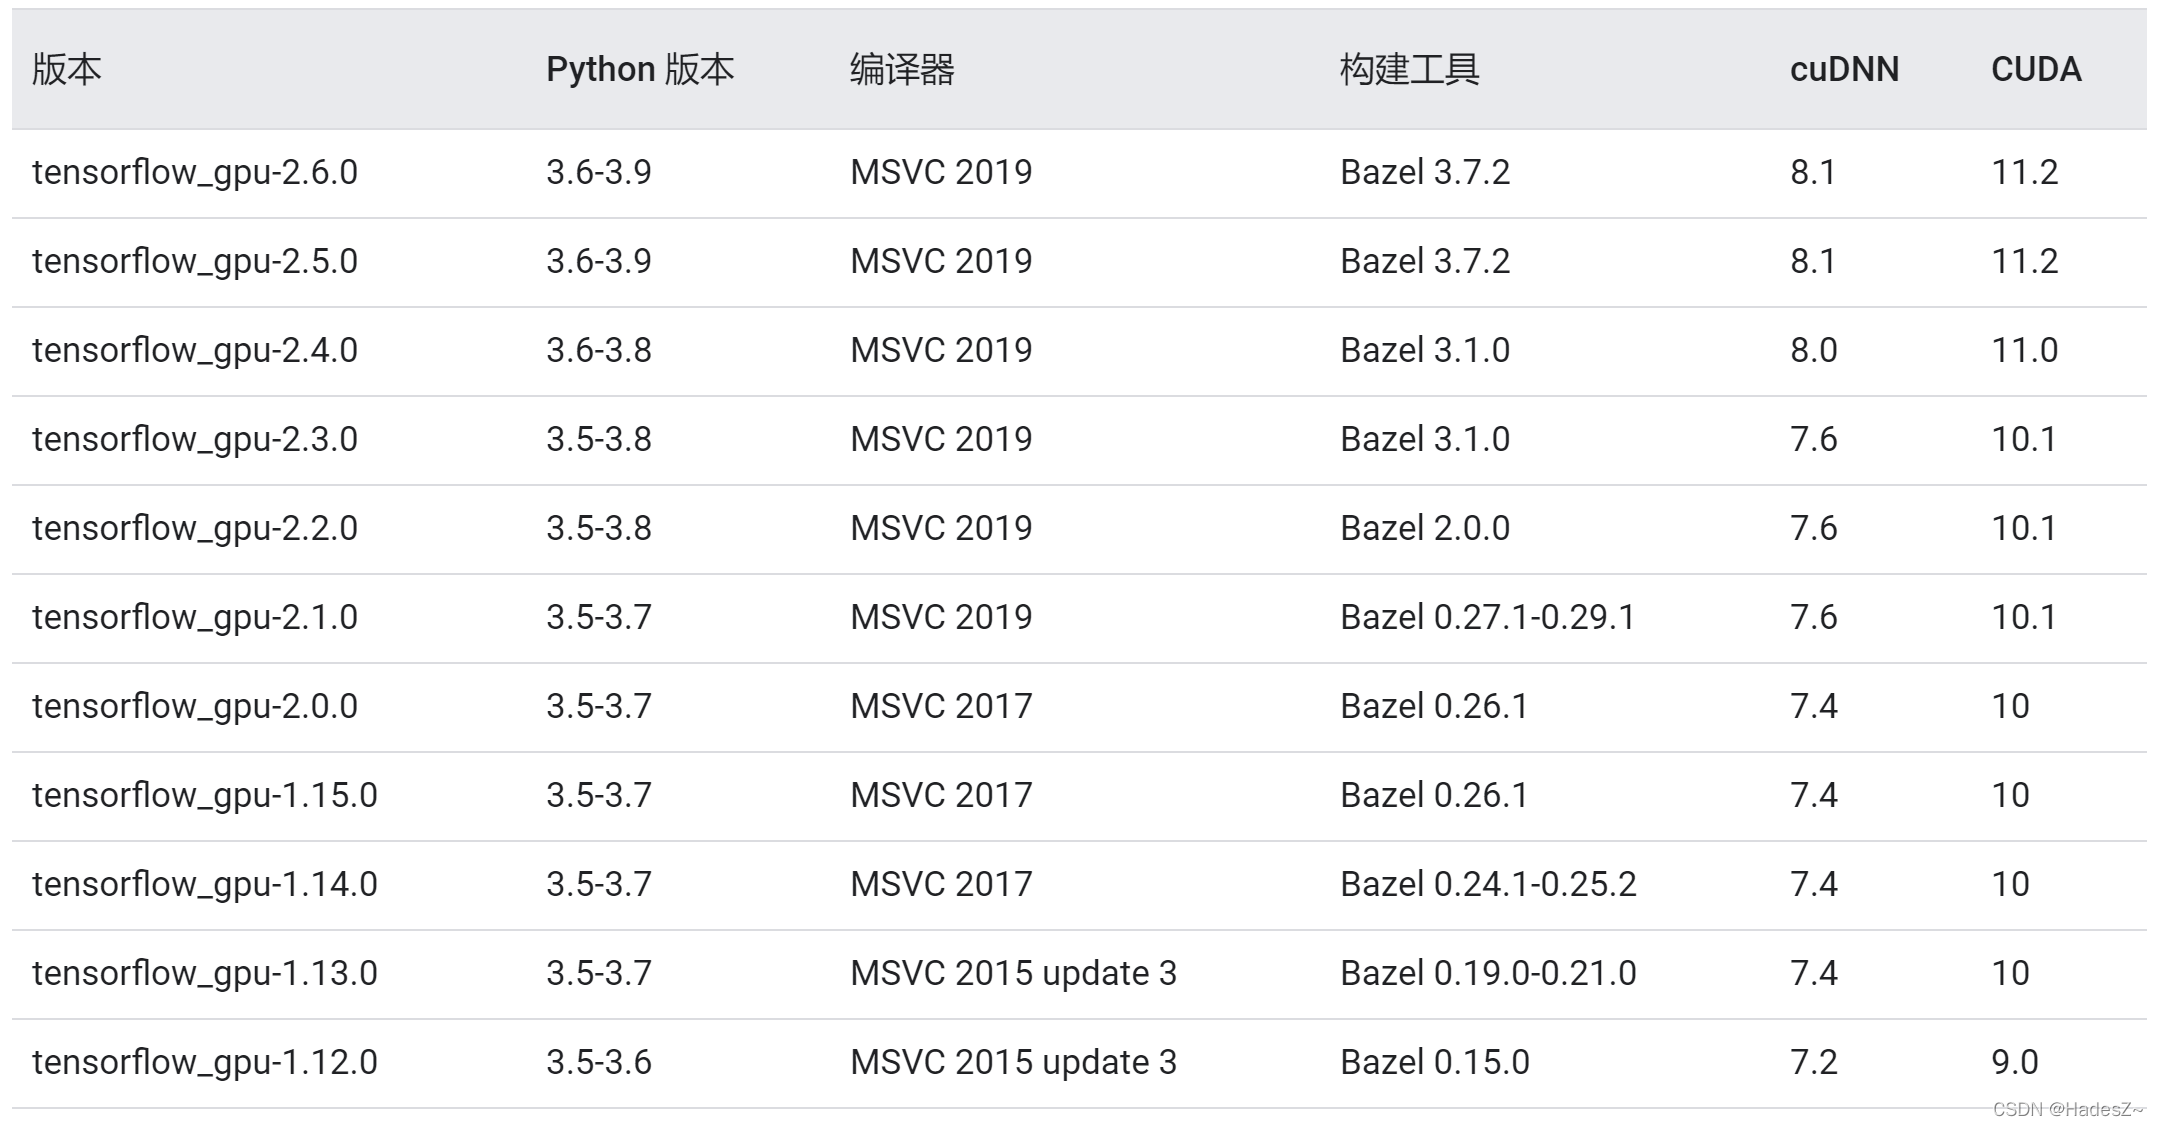
Task: Click the 编译器 column header
Action: tap(902, 69)
